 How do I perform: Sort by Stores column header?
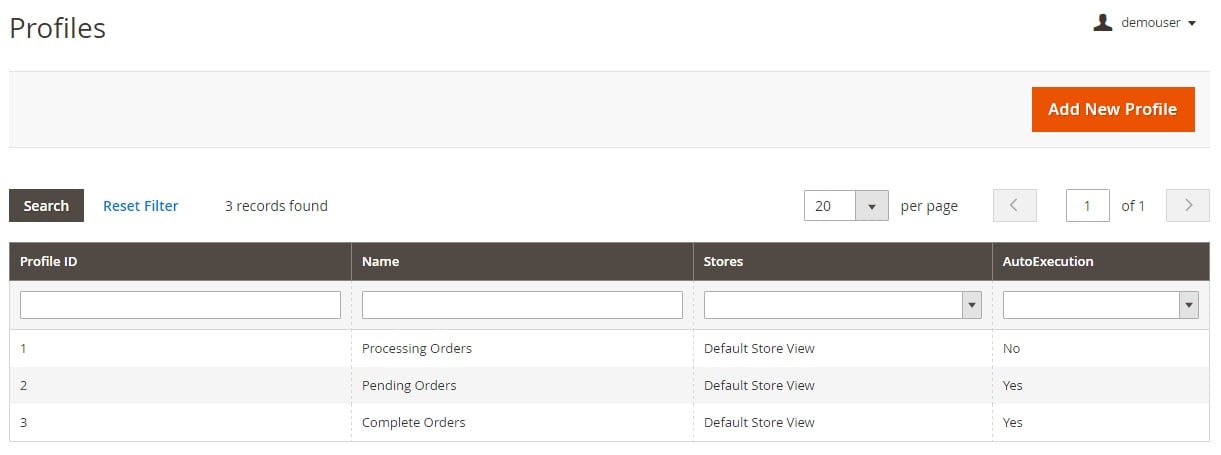pos(723,261)
